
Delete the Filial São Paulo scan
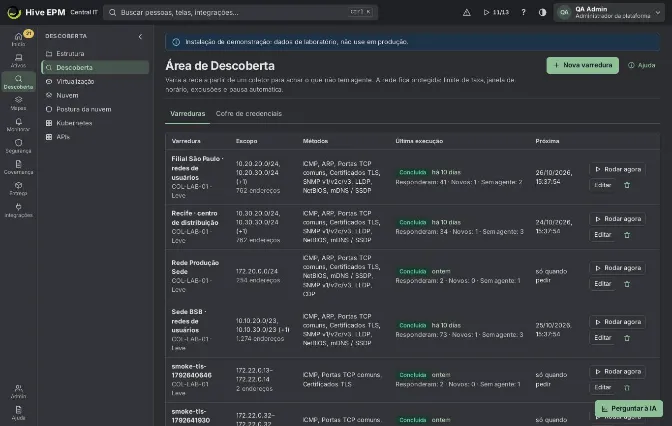627,185
